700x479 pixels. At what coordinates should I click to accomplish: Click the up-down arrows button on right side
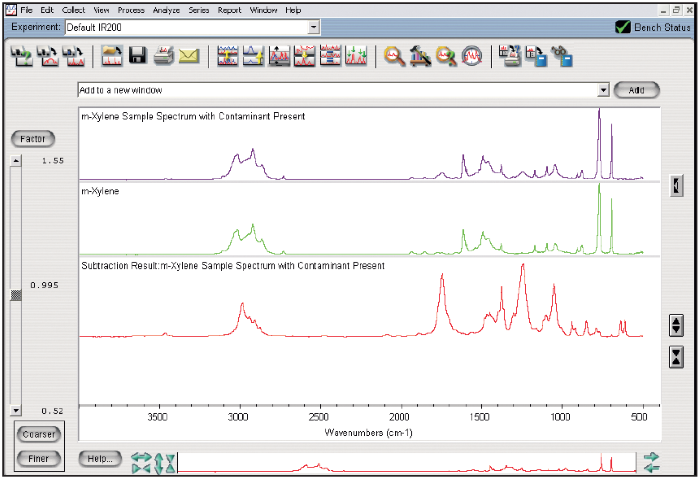(676, 325)
